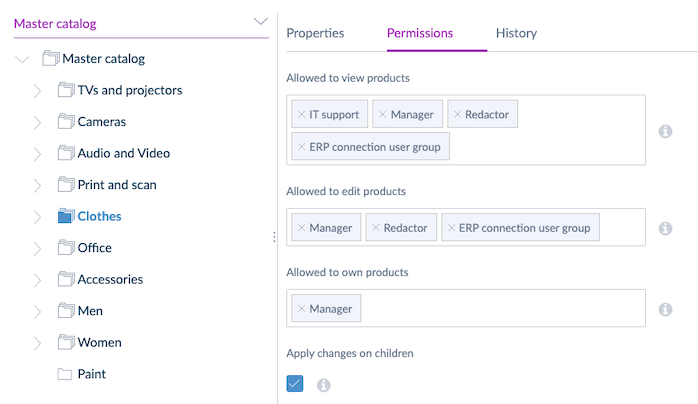Click the Clothes folder icon
This screenshot has width=698, height=404.
(x=66, y=216)
